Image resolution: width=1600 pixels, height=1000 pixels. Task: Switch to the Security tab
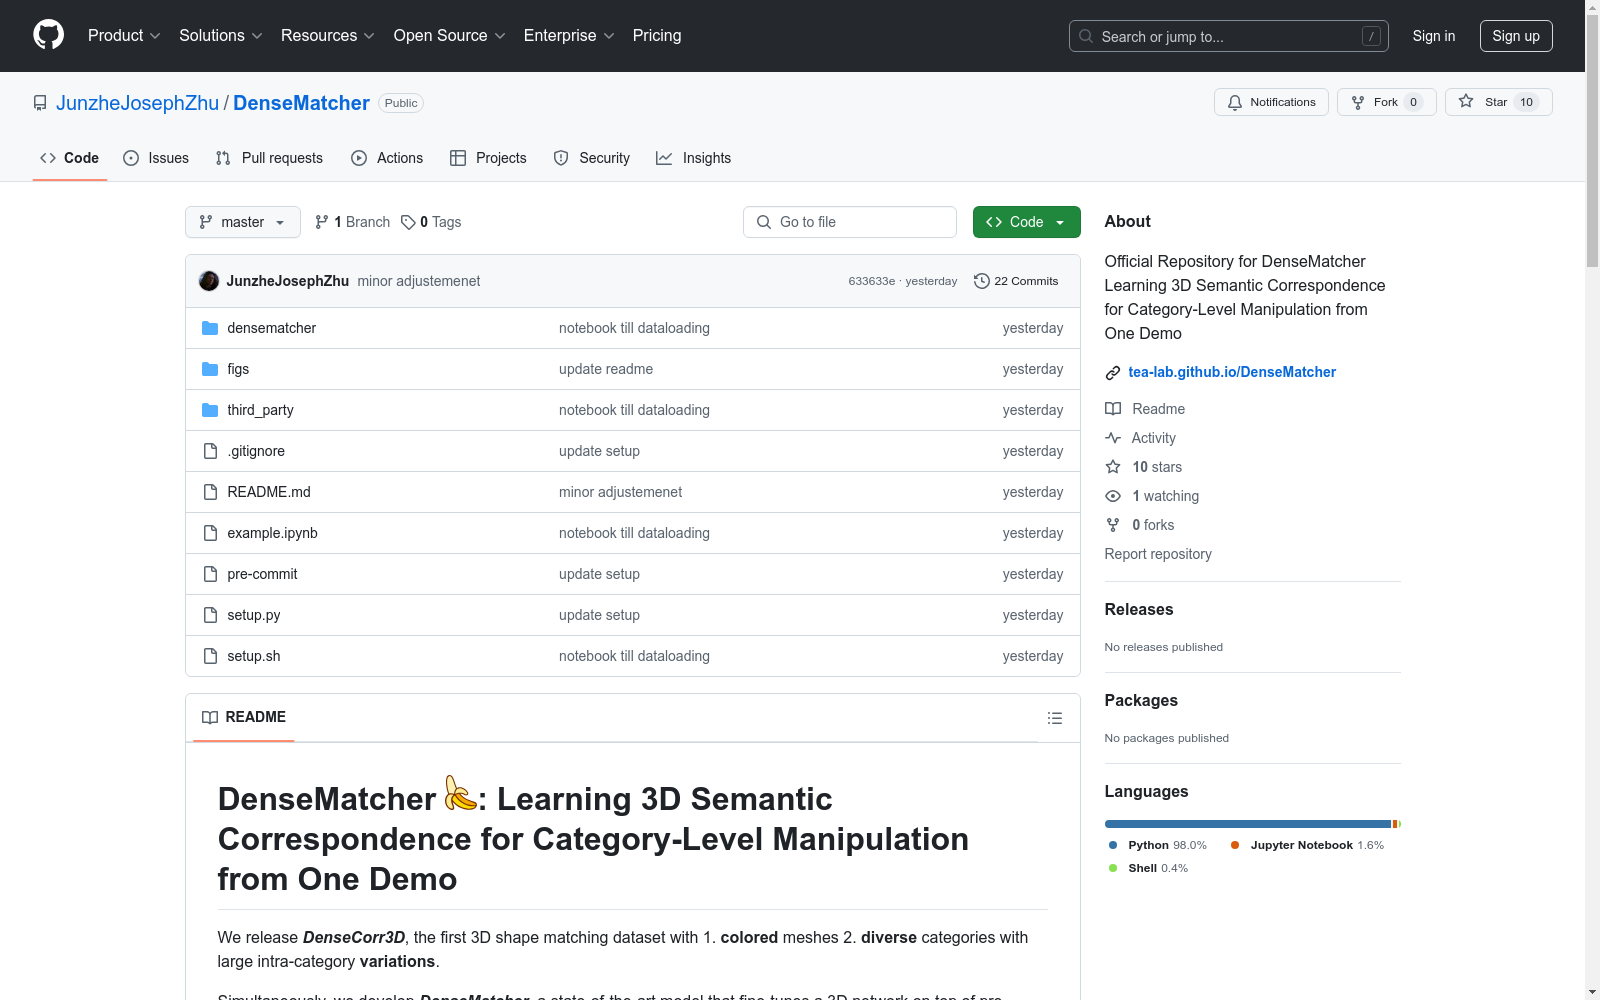[592, 158]
